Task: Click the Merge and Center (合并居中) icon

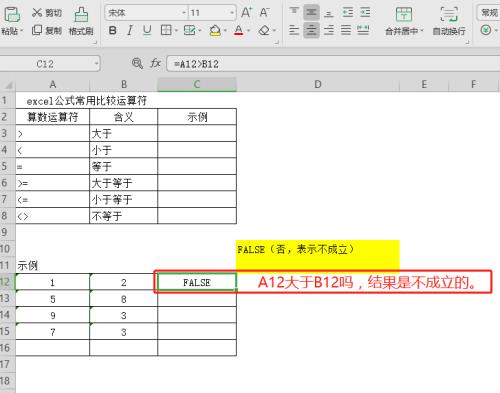Action: [x=404, y=15]
